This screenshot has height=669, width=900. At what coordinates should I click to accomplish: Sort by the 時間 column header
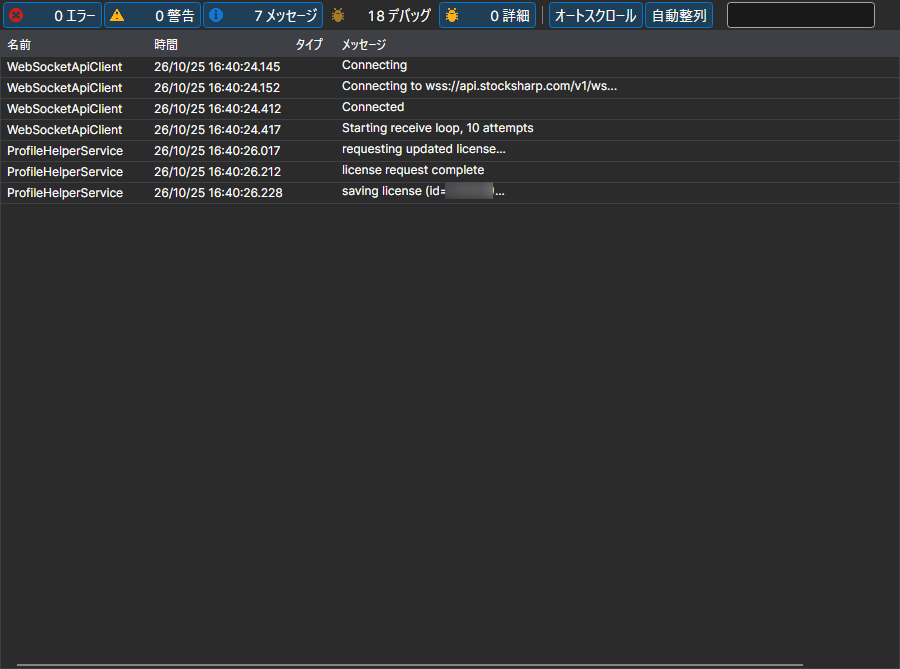point(166,45)
